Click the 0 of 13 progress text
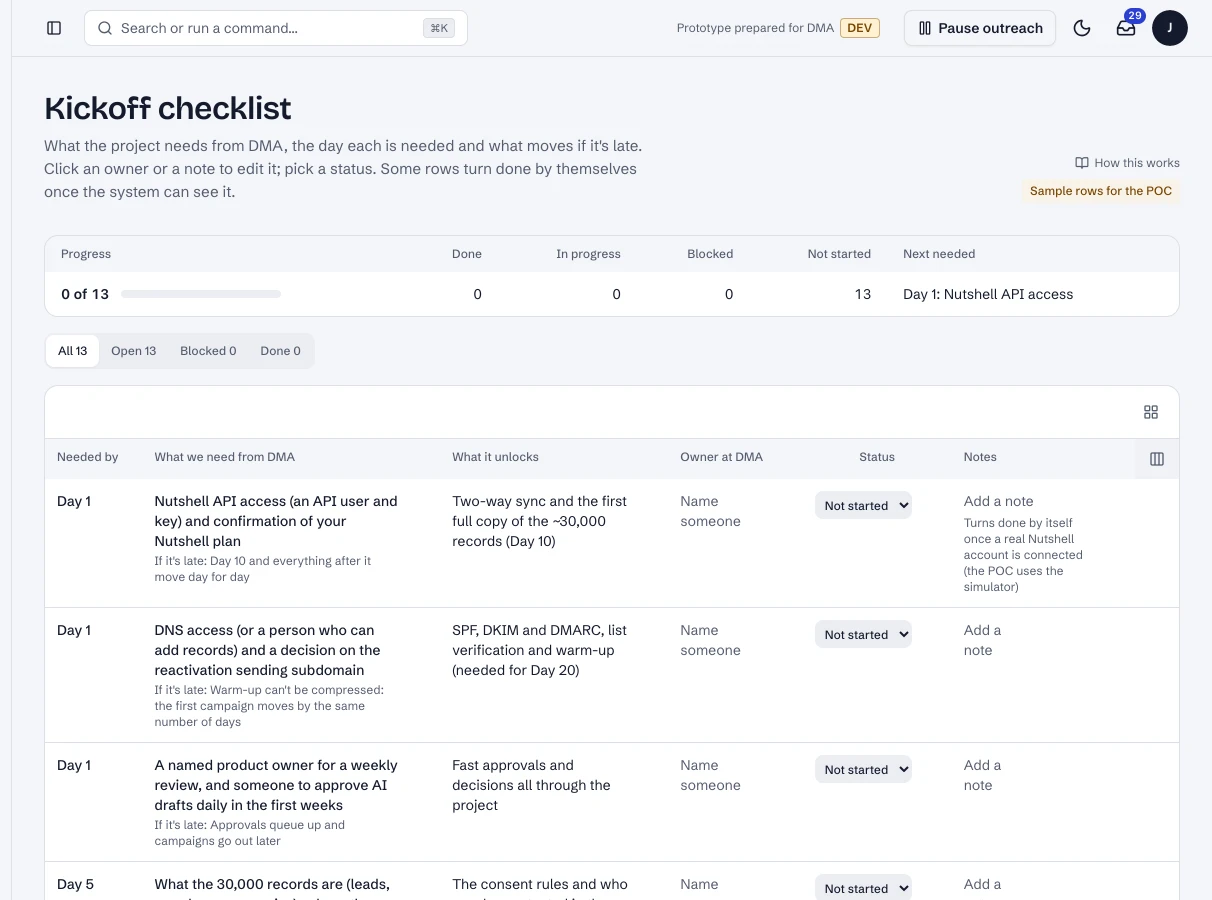The height and width of the screenshot is (900, 1212). pos(85,294)
